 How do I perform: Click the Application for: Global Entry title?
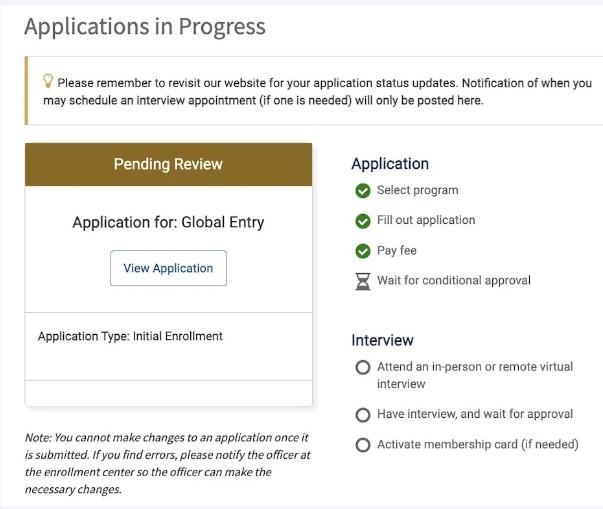coord(168,222)
